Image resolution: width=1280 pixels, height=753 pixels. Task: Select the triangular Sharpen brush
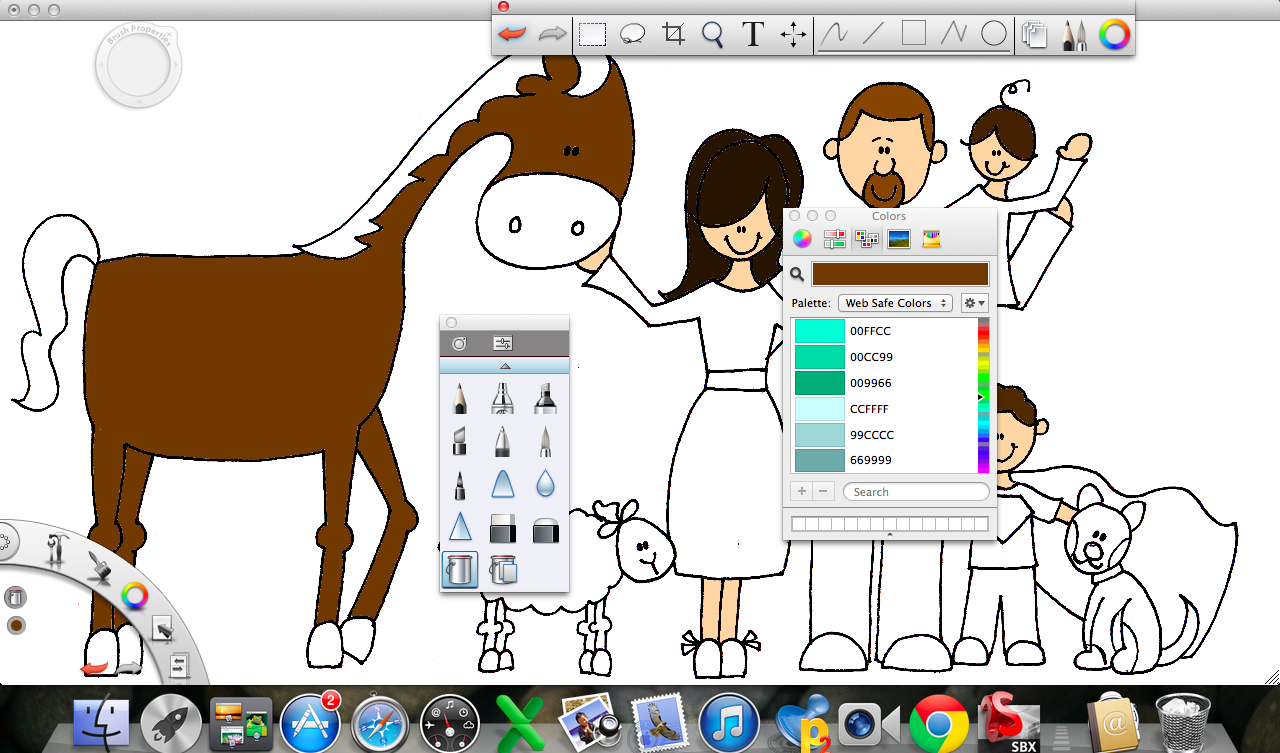pos(459,527)
